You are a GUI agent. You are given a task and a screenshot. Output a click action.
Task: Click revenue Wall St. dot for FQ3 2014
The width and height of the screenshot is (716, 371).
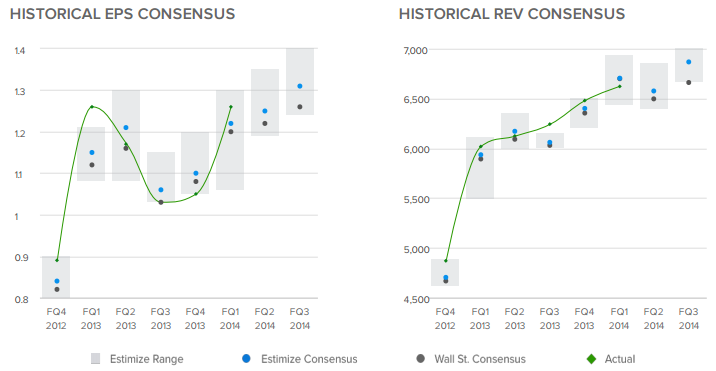(x=689, y=83)
